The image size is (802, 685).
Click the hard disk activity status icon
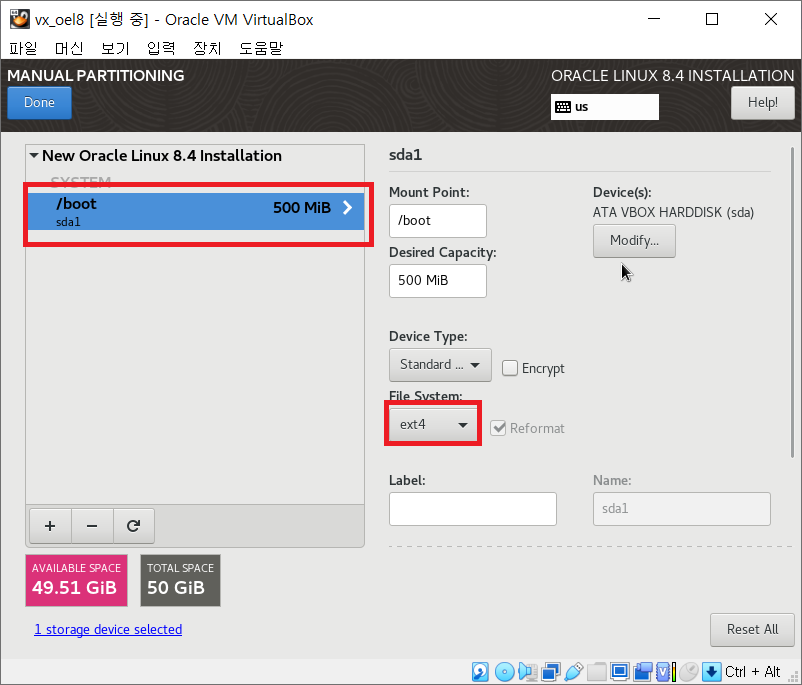coord(480,671)
